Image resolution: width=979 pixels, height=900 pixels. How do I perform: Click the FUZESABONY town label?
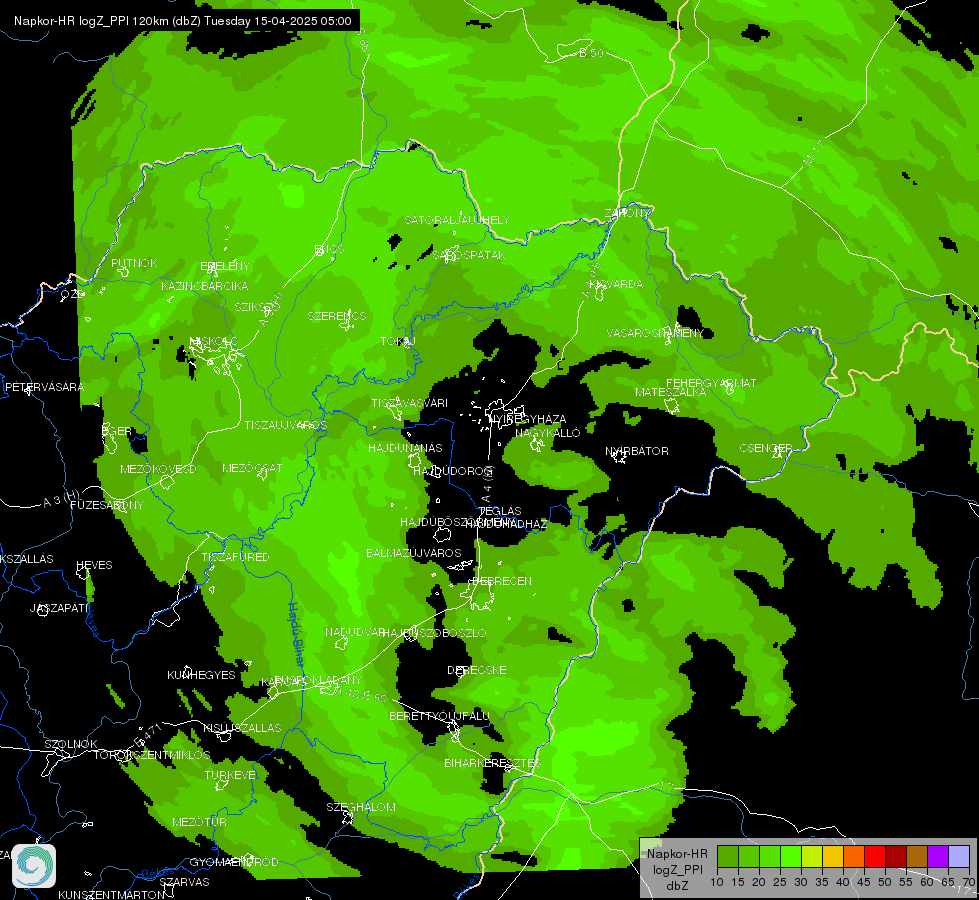point(107,505)
